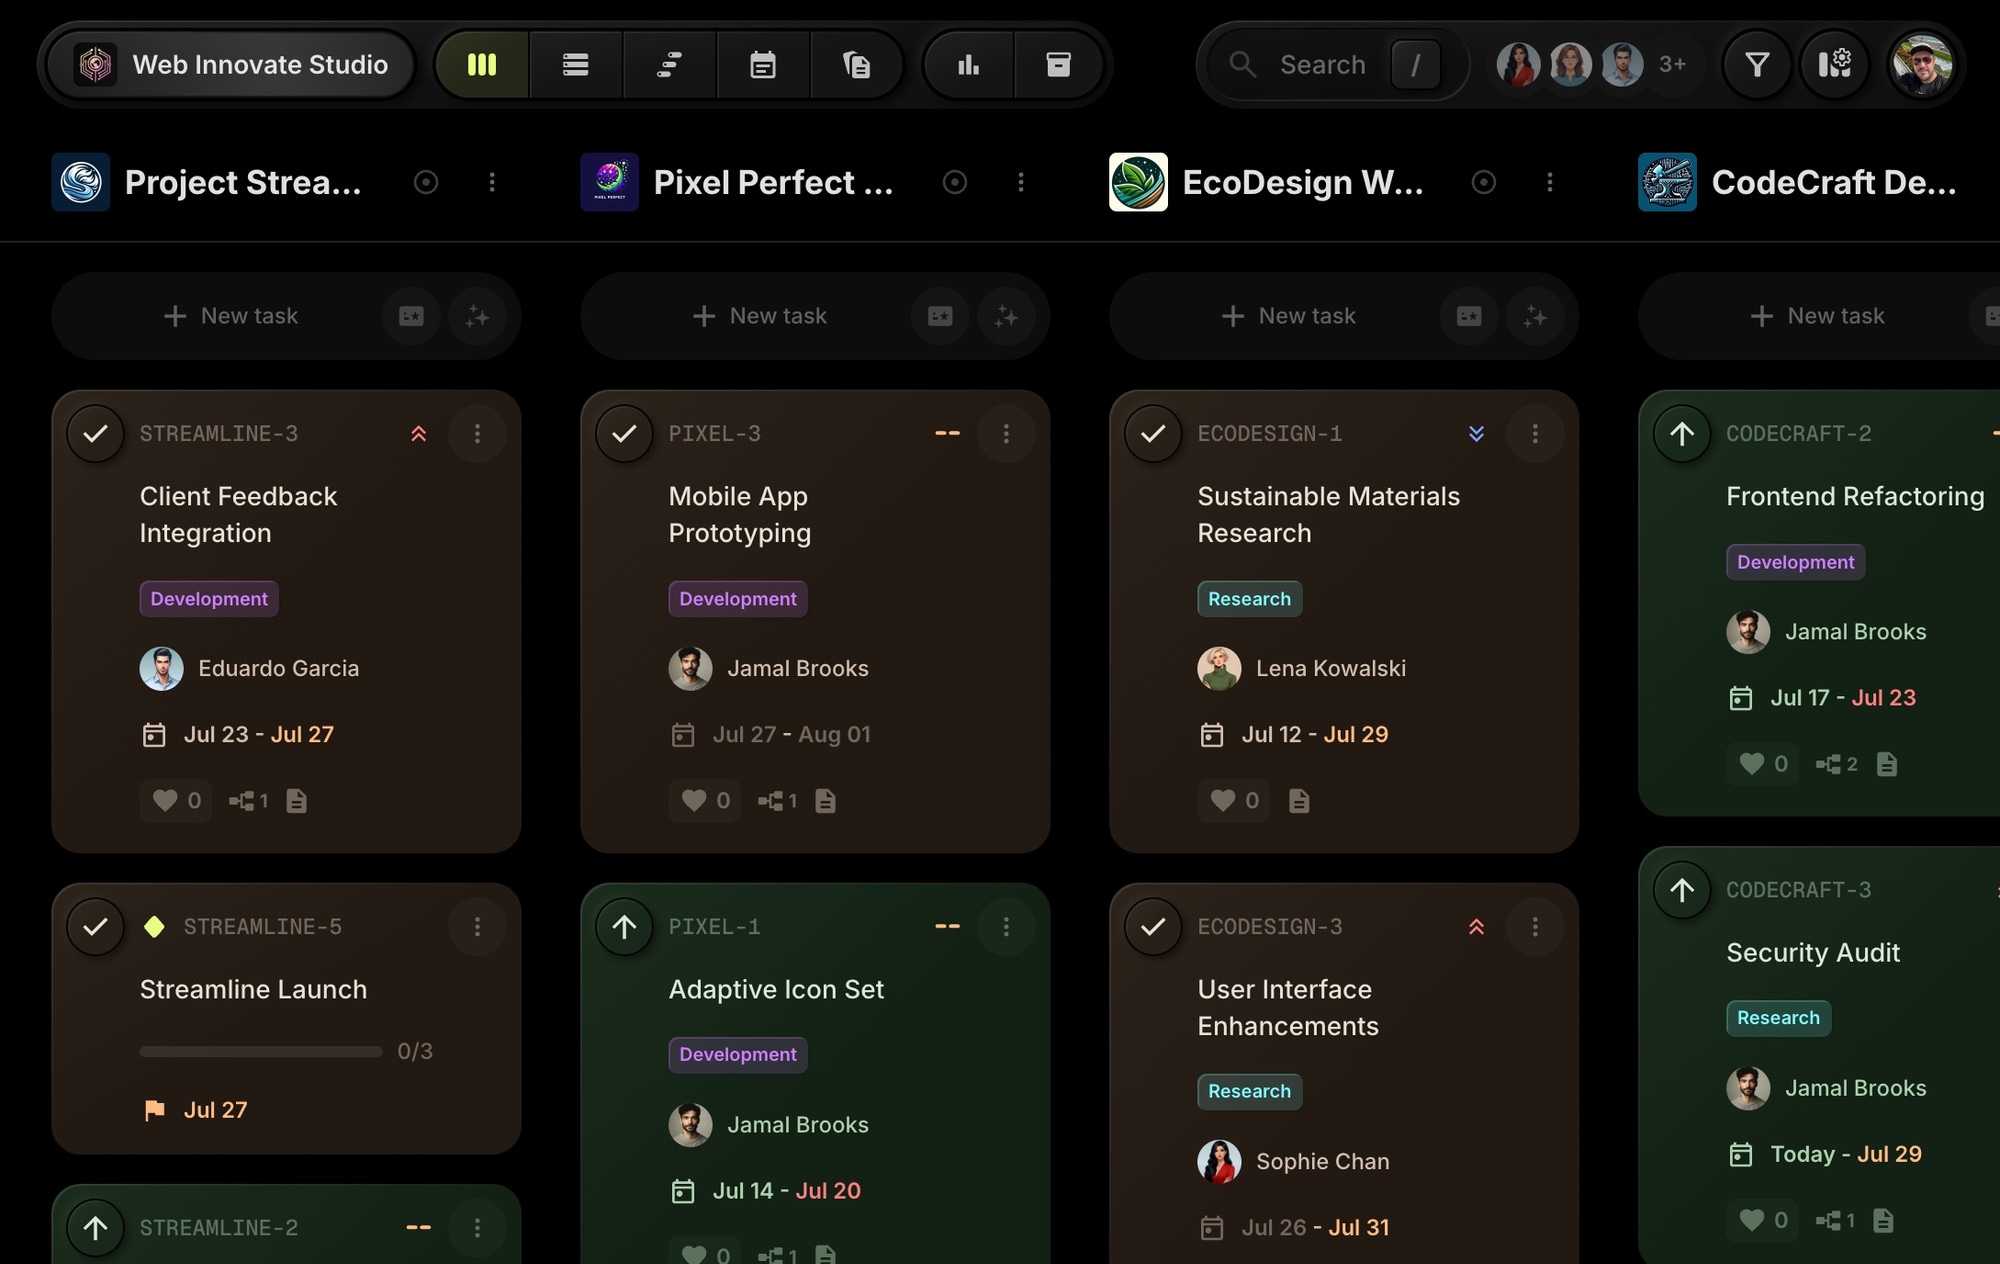Open the archive view
Screen dimensions: 2000x1264
[x=1058, y=65]
